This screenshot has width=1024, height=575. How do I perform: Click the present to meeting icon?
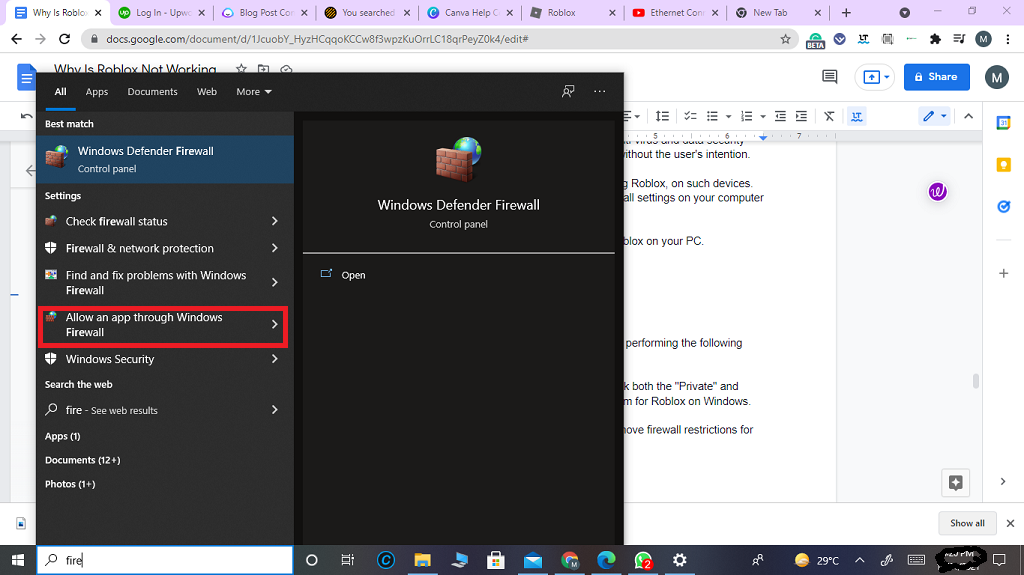coord(871,77)
